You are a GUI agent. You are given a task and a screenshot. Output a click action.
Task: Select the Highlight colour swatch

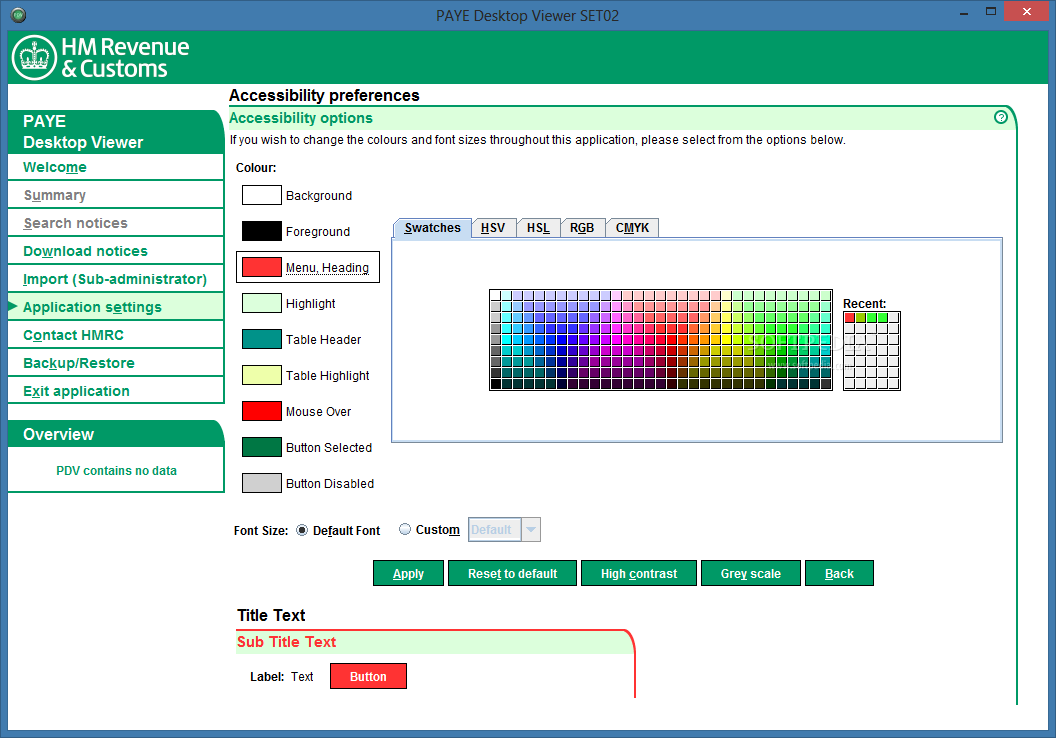[262, 303]
